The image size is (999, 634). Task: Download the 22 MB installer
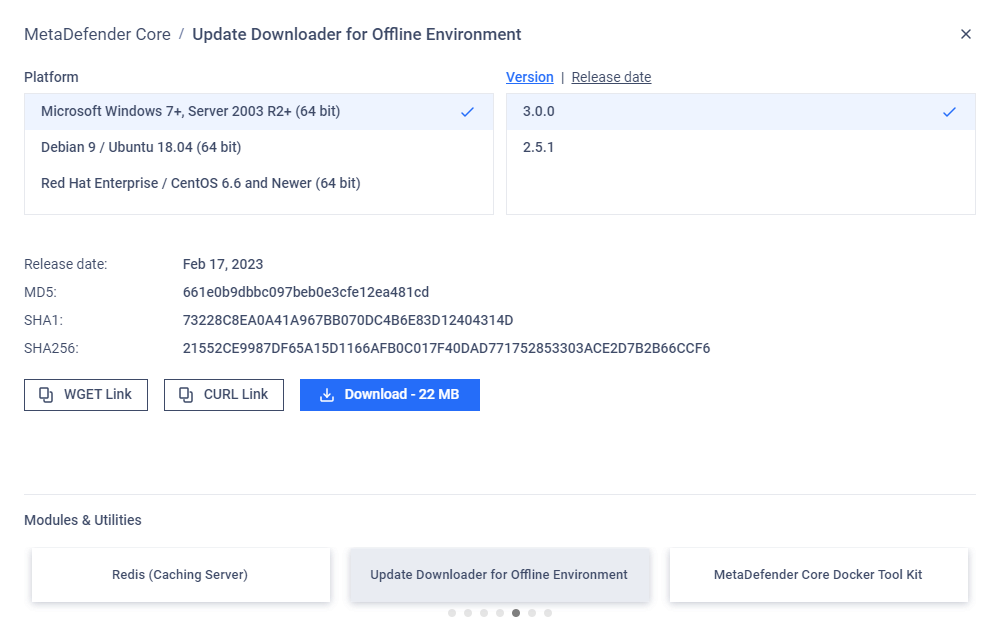coord(390,395)
